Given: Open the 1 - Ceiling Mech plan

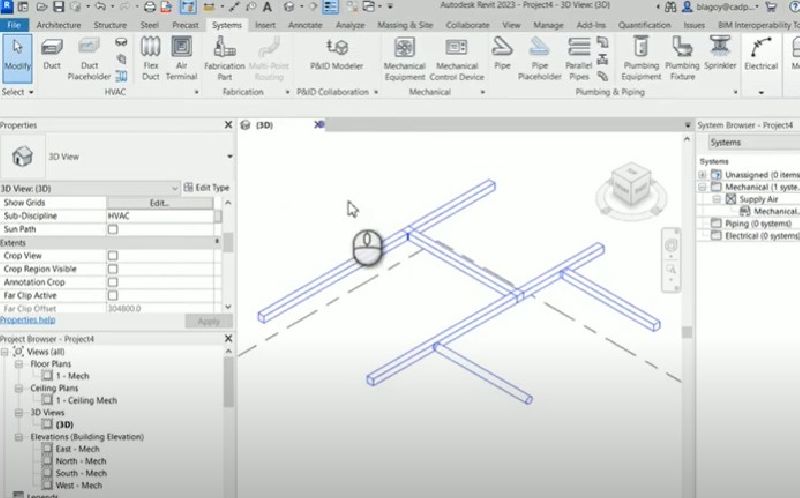Looking at the screenshot, I should click(86, 401).
